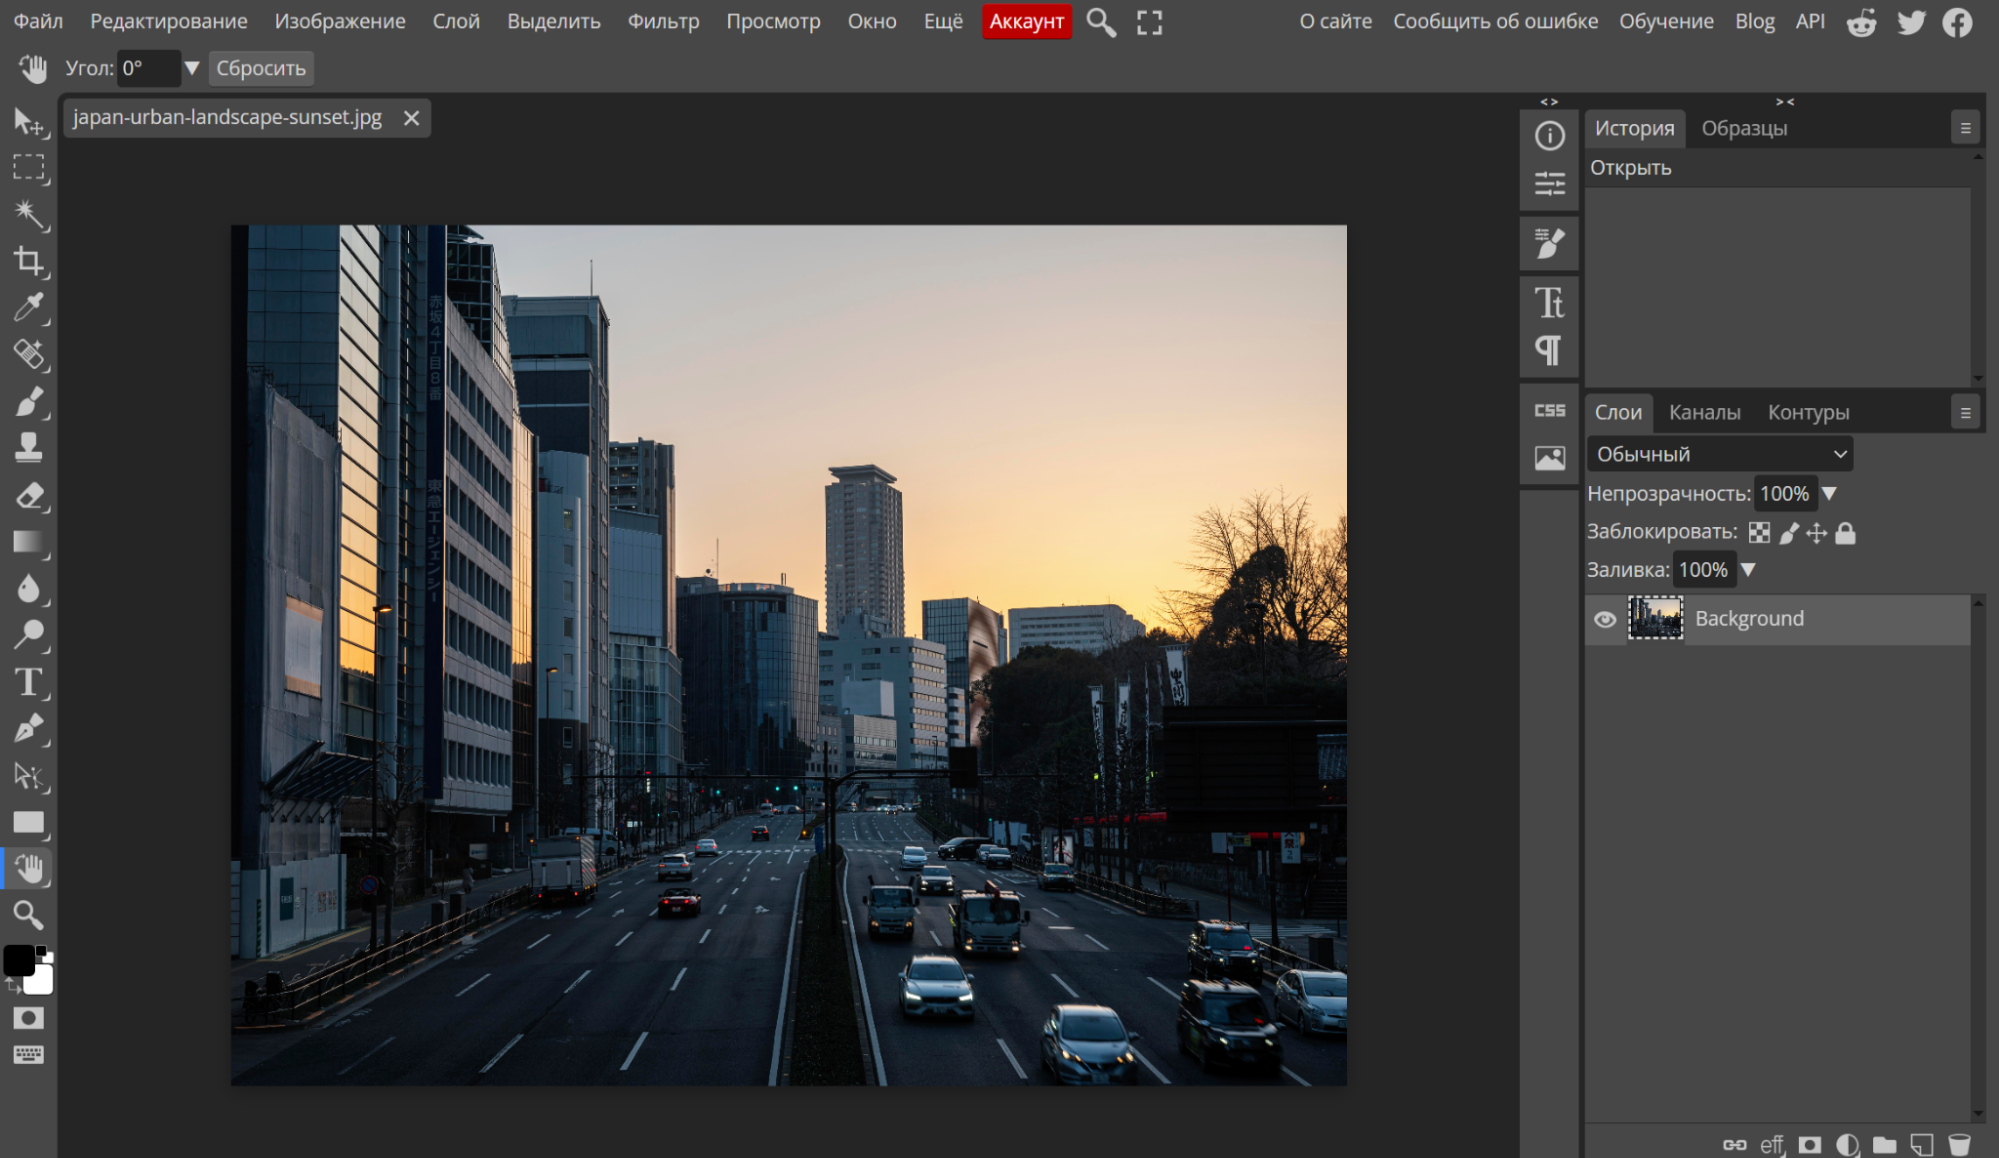Open the CSS panel icon
The image size is (1999, 1158).
pyautogui.click(x=1549, y=411)
